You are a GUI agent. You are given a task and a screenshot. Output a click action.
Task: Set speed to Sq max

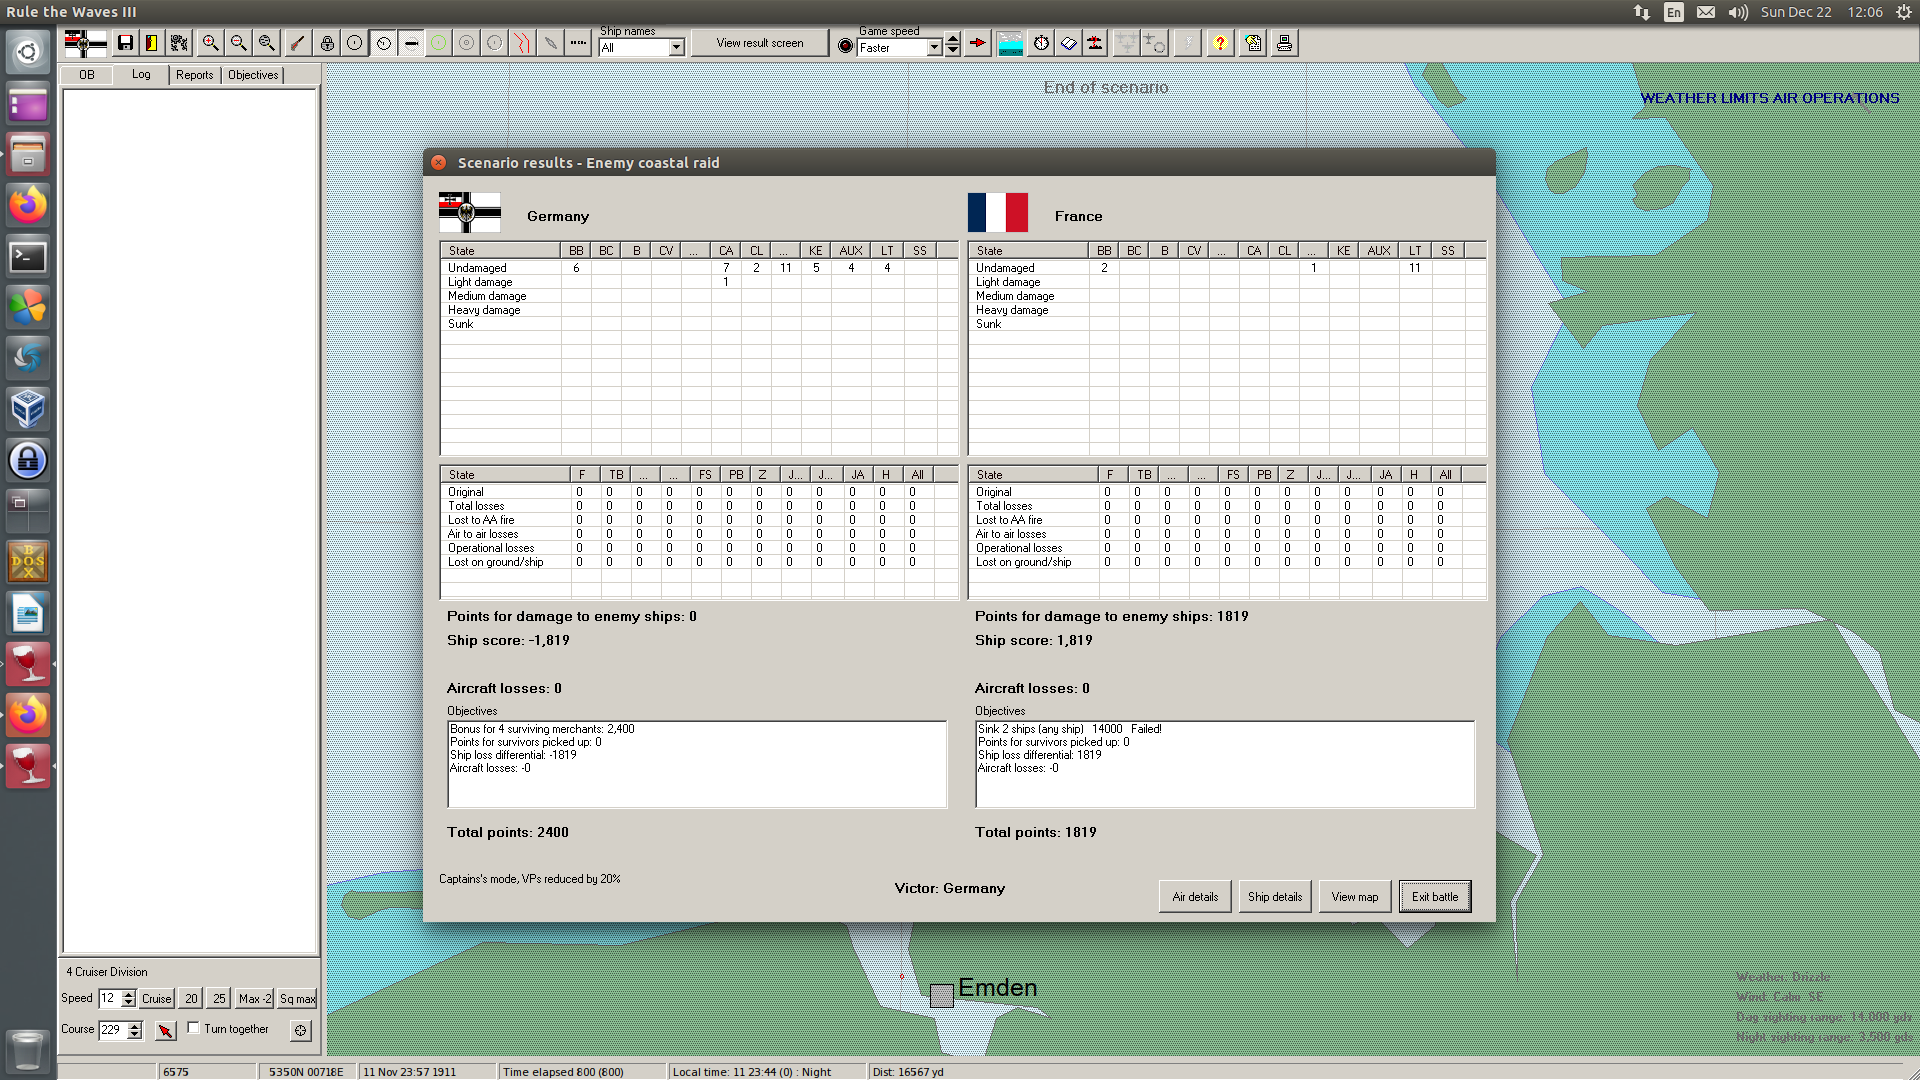[x=297, y=998]
